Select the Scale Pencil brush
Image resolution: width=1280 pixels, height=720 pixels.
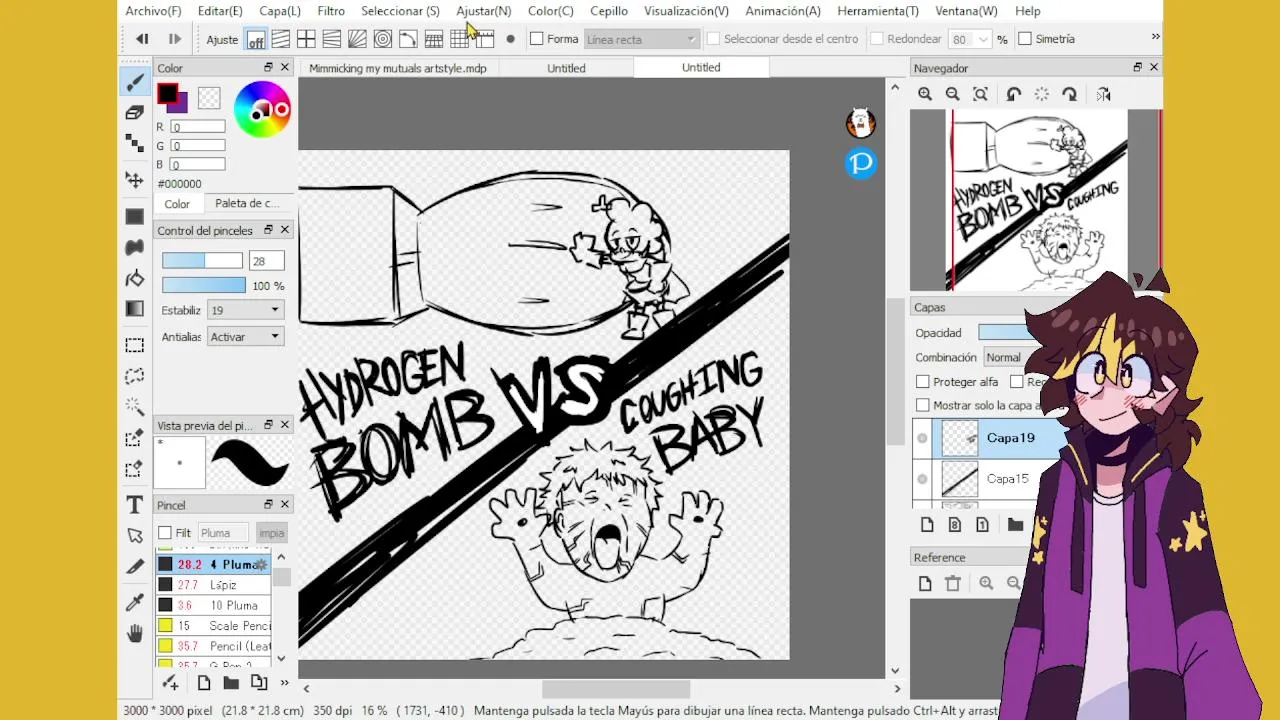(x=214, y=626)
